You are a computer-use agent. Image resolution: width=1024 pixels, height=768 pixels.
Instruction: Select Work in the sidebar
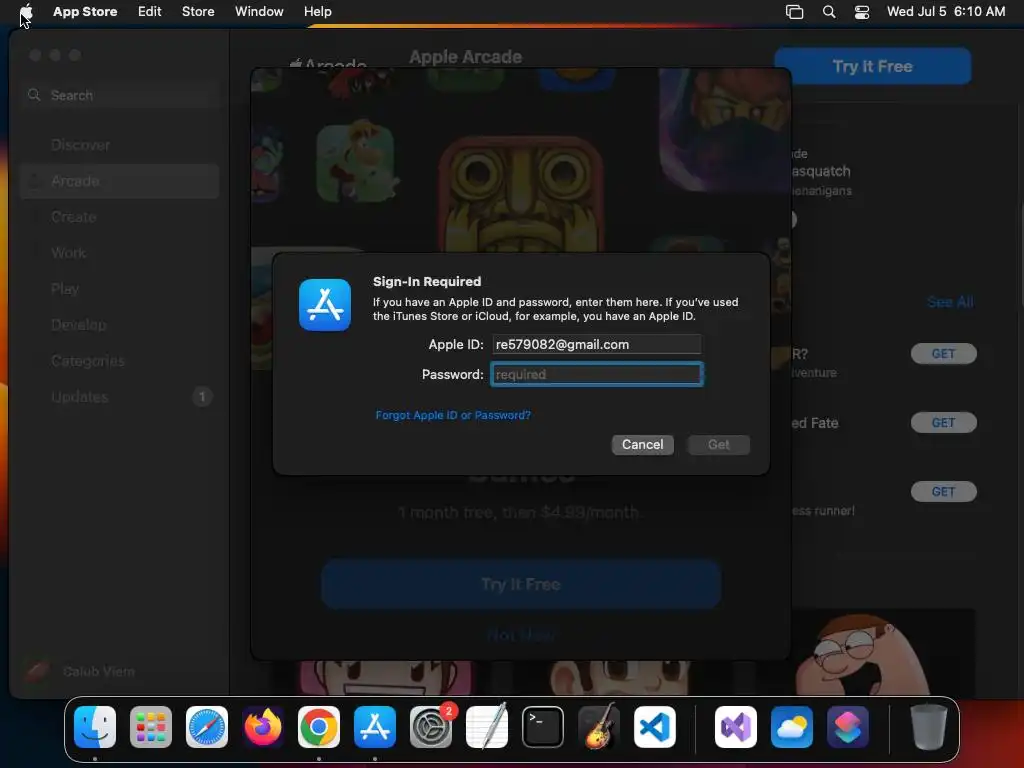120,253
